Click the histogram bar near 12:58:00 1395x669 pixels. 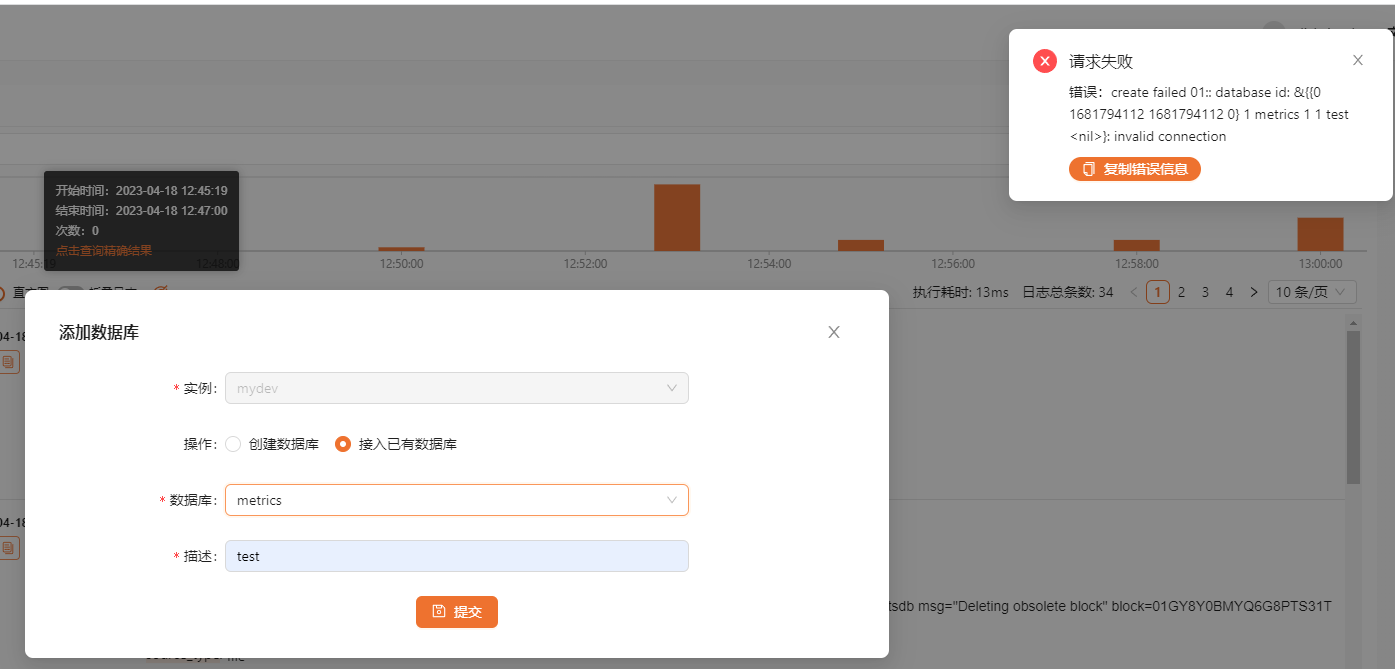1136,245
